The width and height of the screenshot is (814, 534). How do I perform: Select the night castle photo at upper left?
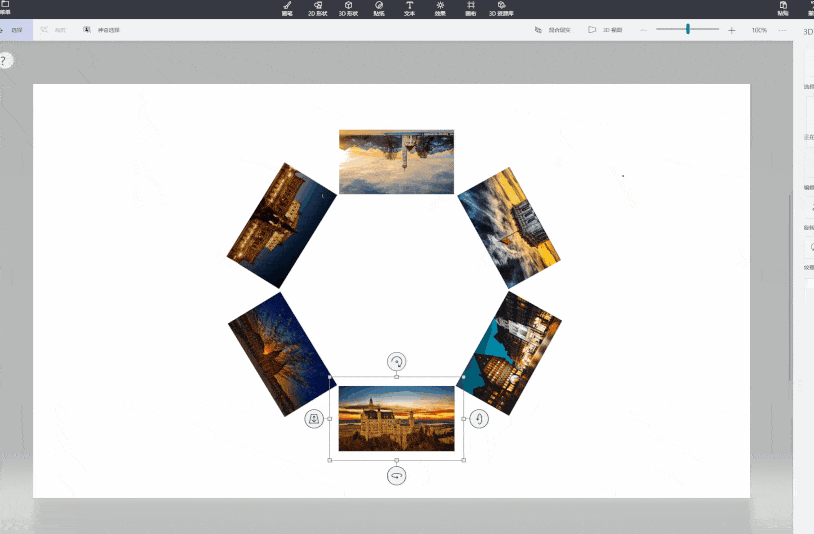point(282,225)
